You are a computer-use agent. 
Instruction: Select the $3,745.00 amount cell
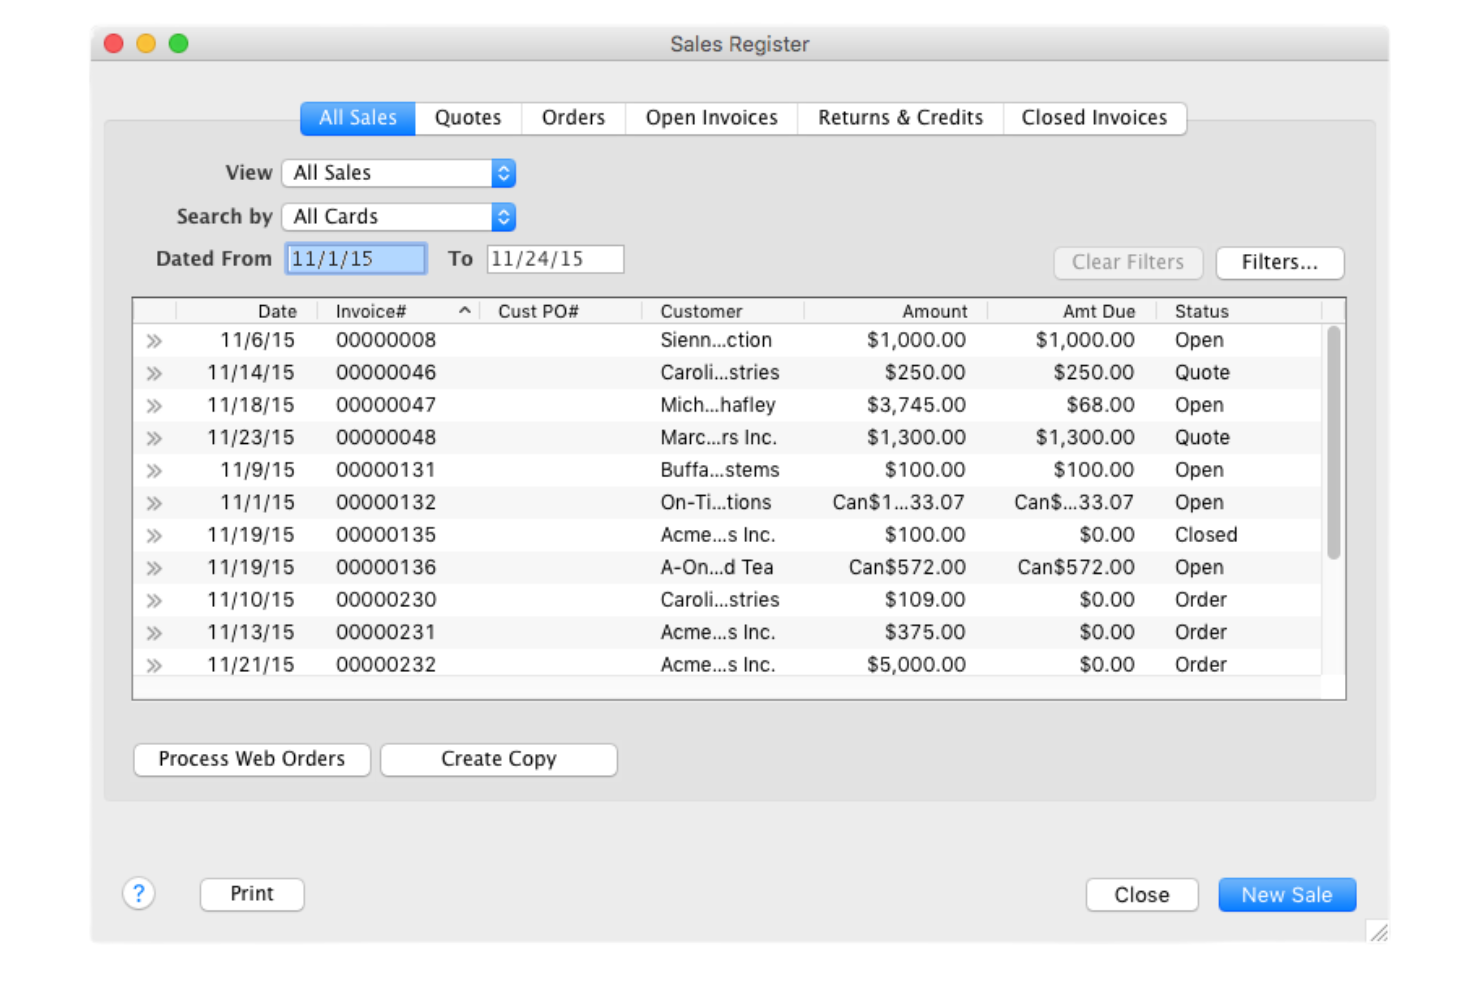click(916, 405)
